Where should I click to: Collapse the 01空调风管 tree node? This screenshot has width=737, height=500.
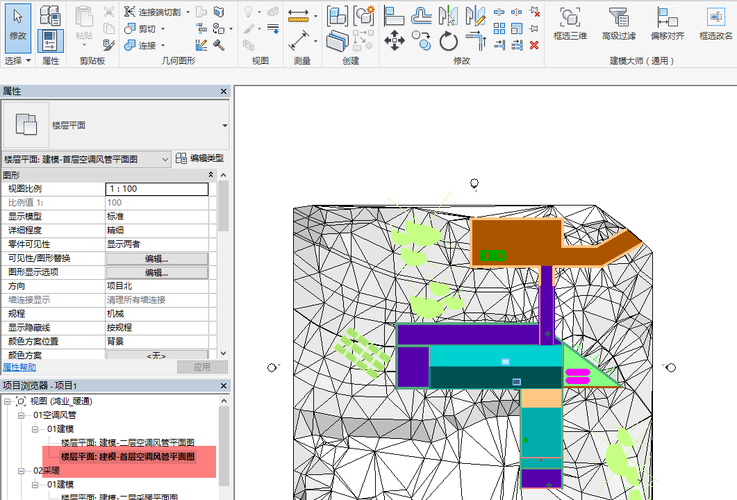pos(22,415)
